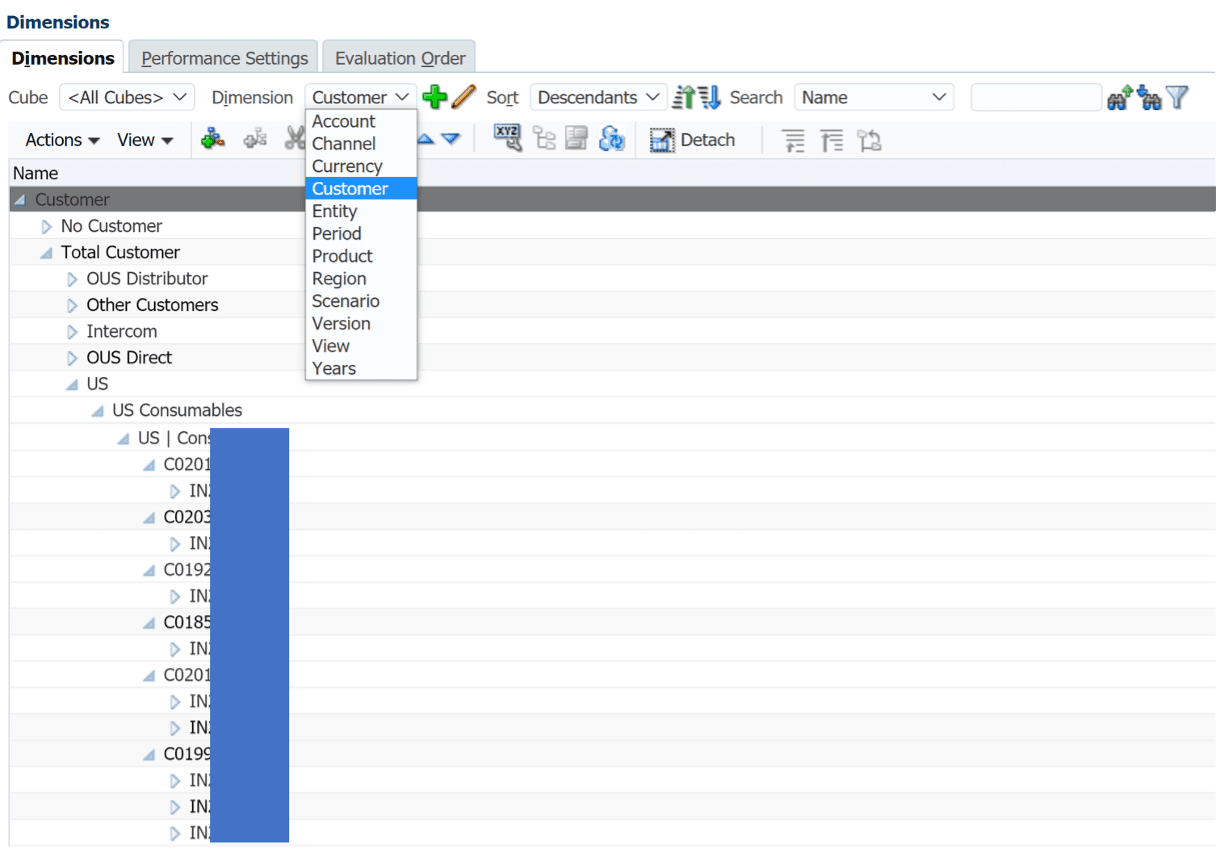Choose Scenario in the dimension dropdown list
This screenshot has width=1220, height=856.
[x=345, y=301]
